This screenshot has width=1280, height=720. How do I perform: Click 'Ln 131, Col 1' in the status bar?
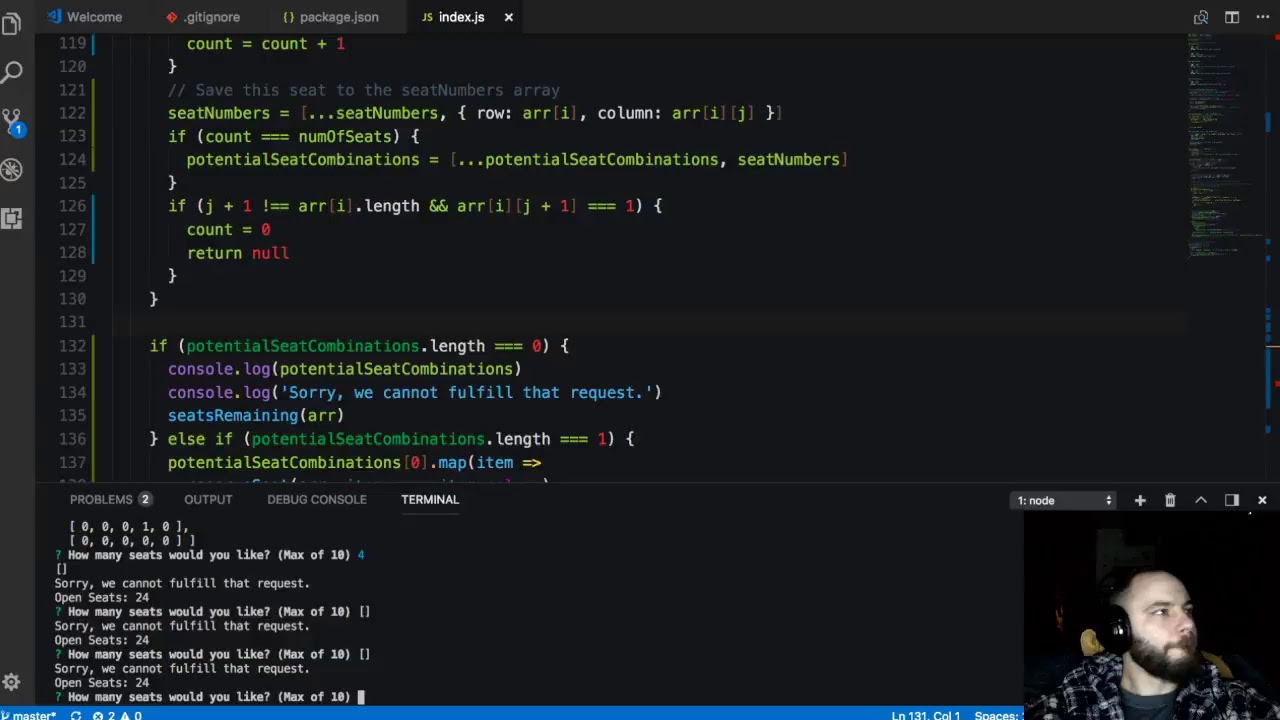(926, 714)
